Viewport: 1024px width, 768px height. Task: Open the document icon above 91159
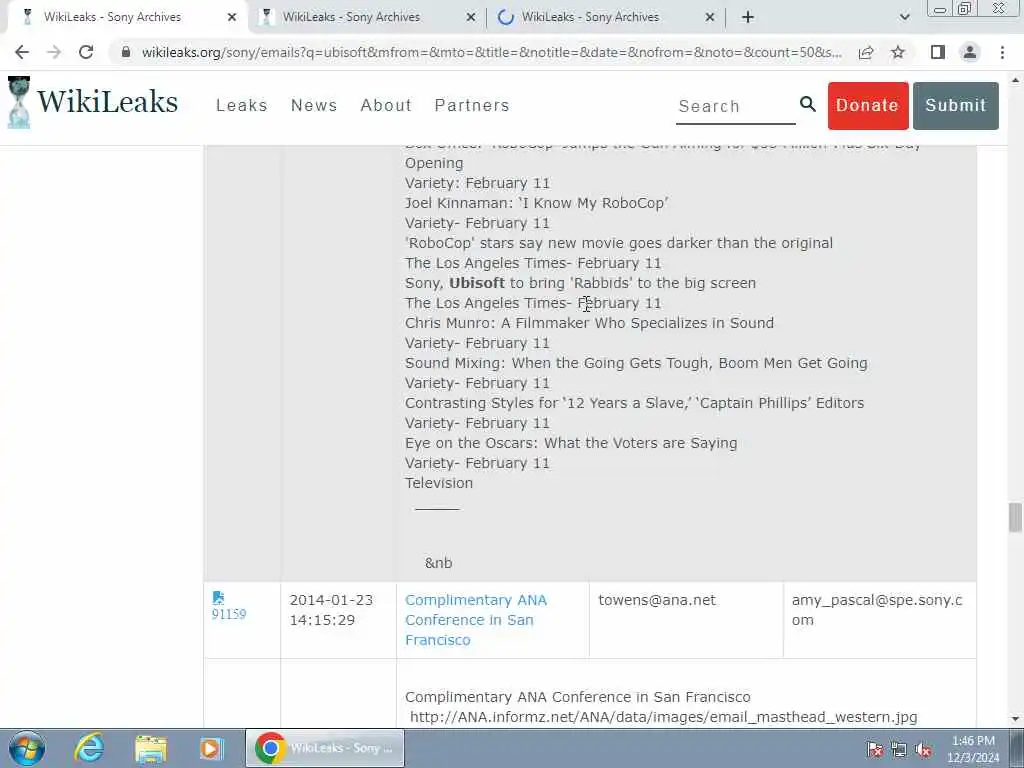click(218, 598)
